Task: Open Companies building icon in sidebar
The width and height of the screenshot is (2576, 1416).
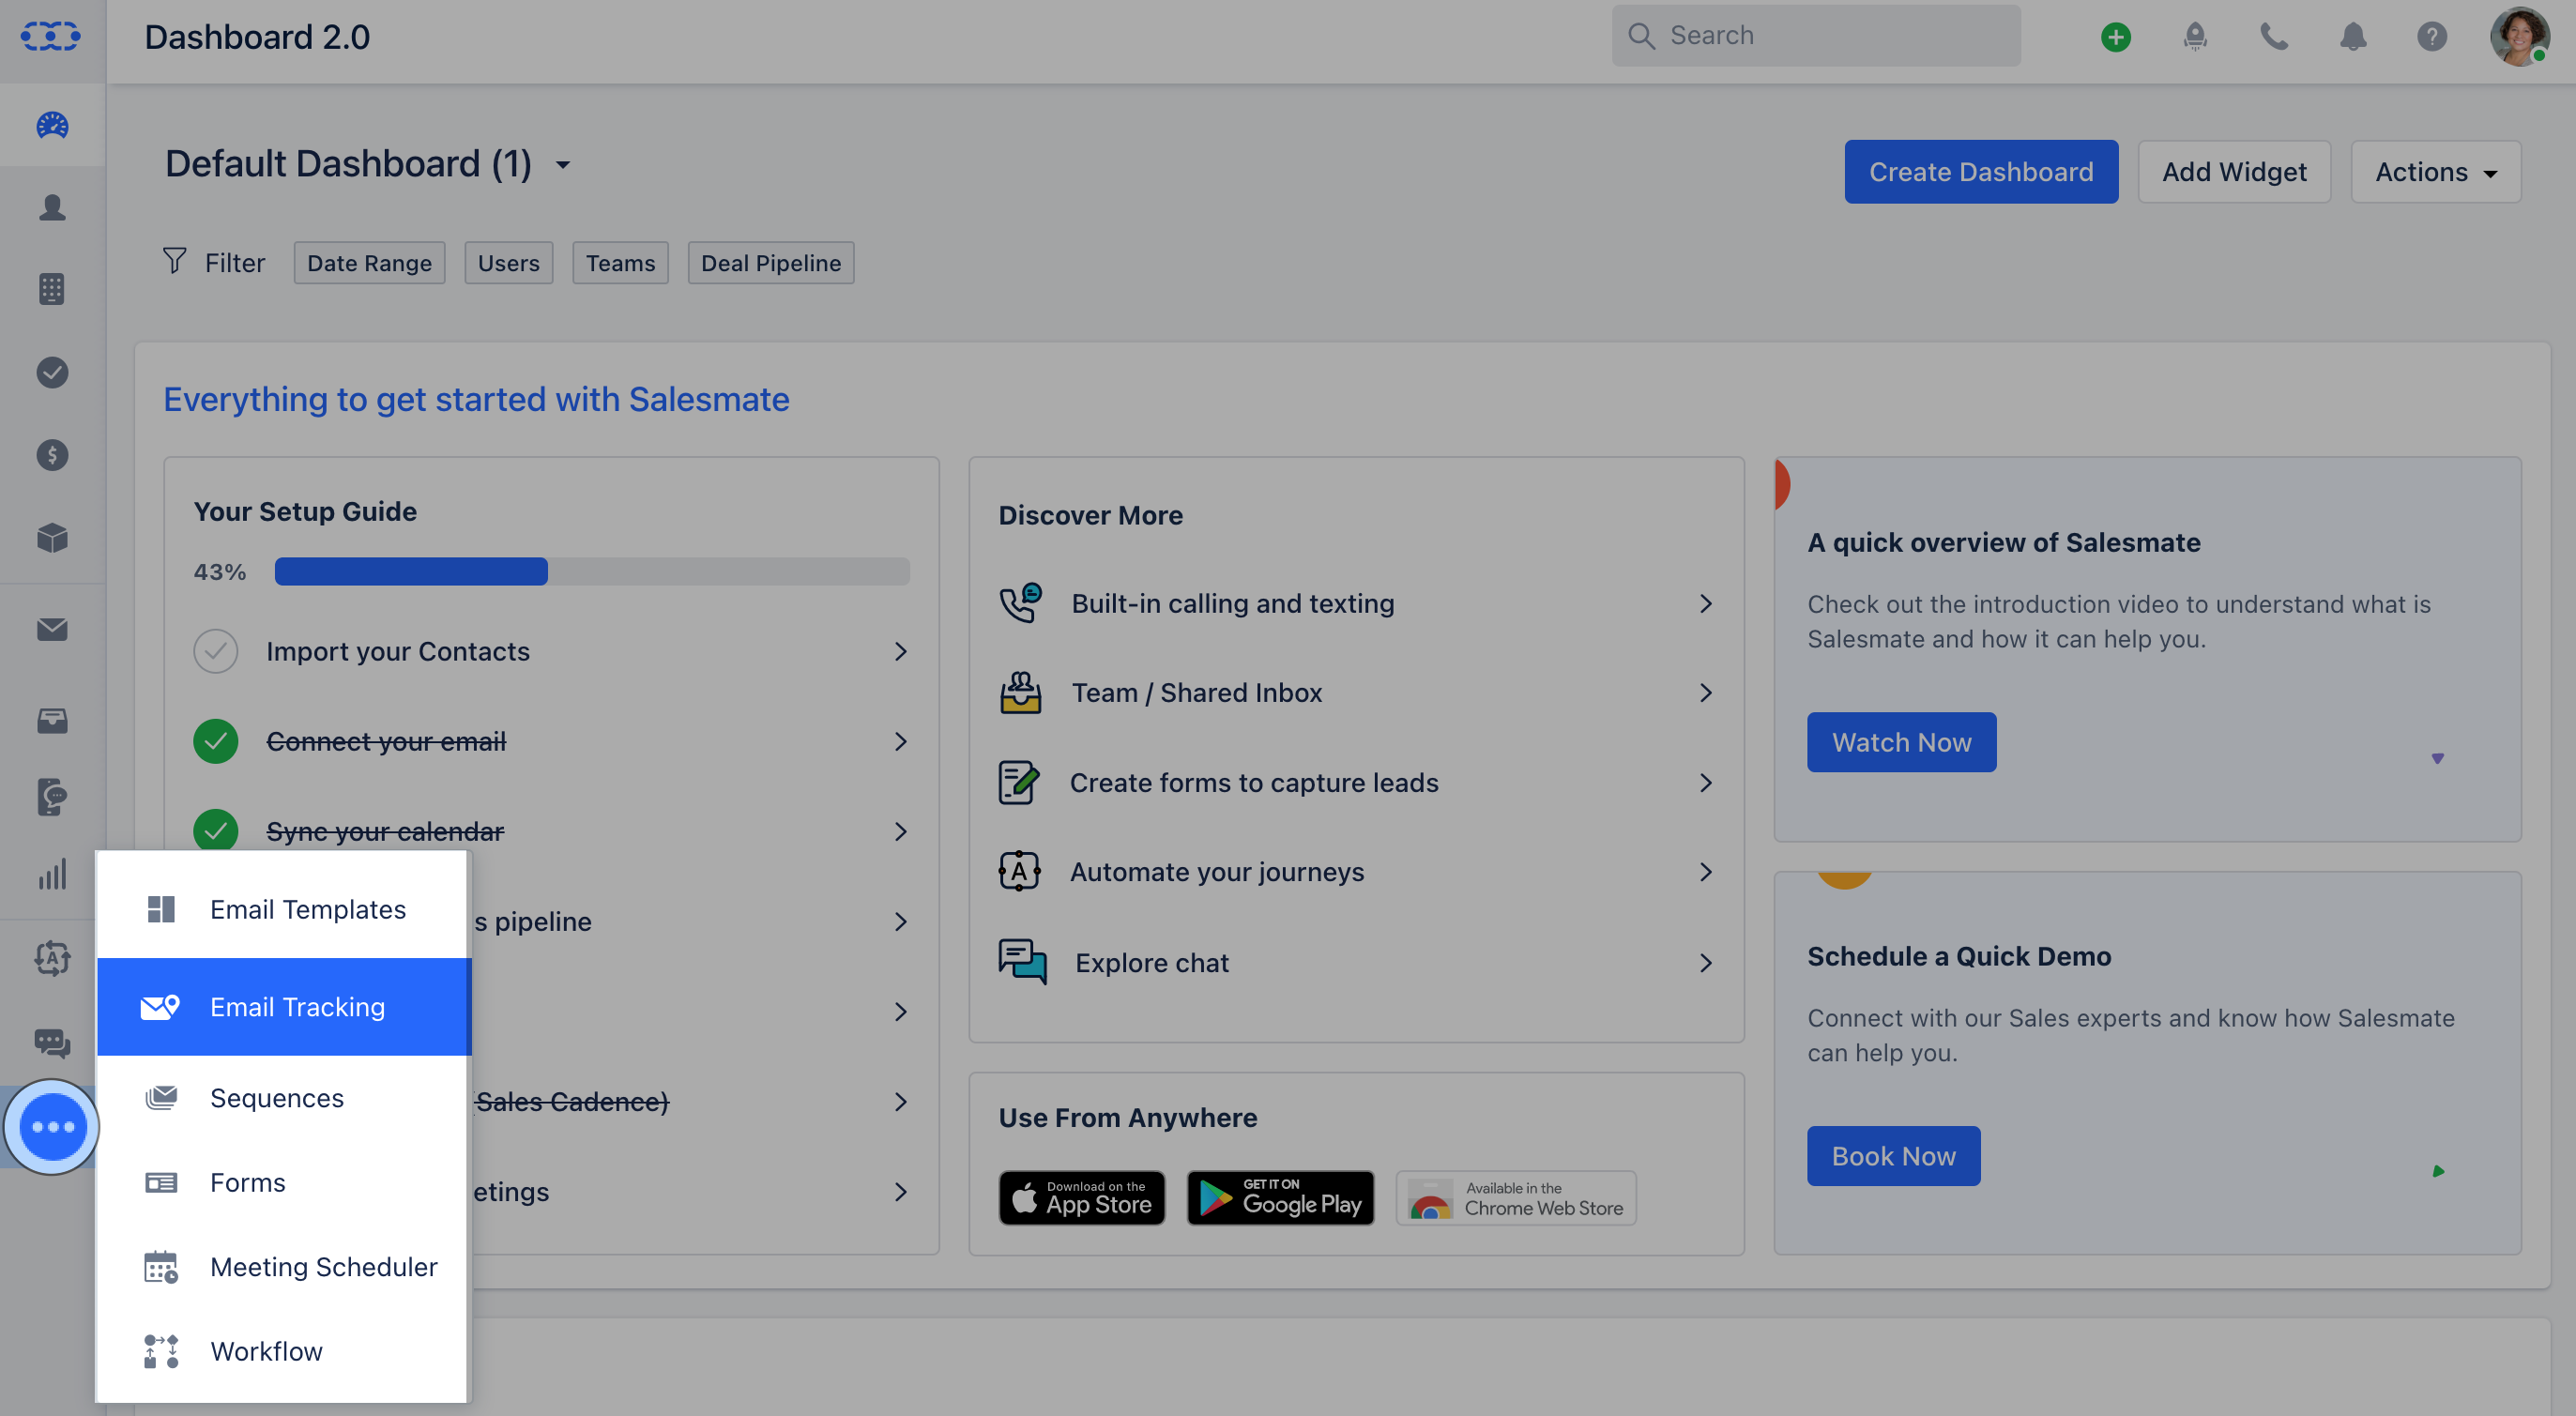Action: pyautogui.click(x=52, y=289)
